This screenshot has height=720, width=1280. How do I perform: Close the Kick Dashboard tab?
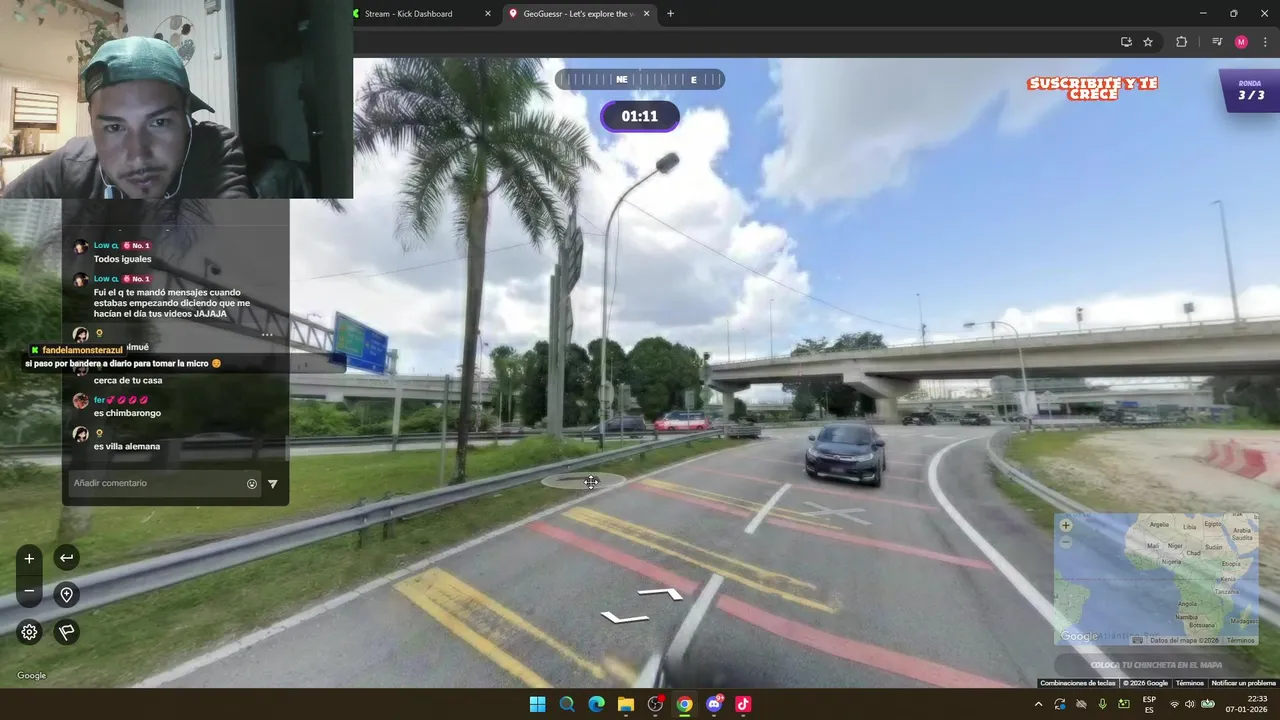point(488,14)
